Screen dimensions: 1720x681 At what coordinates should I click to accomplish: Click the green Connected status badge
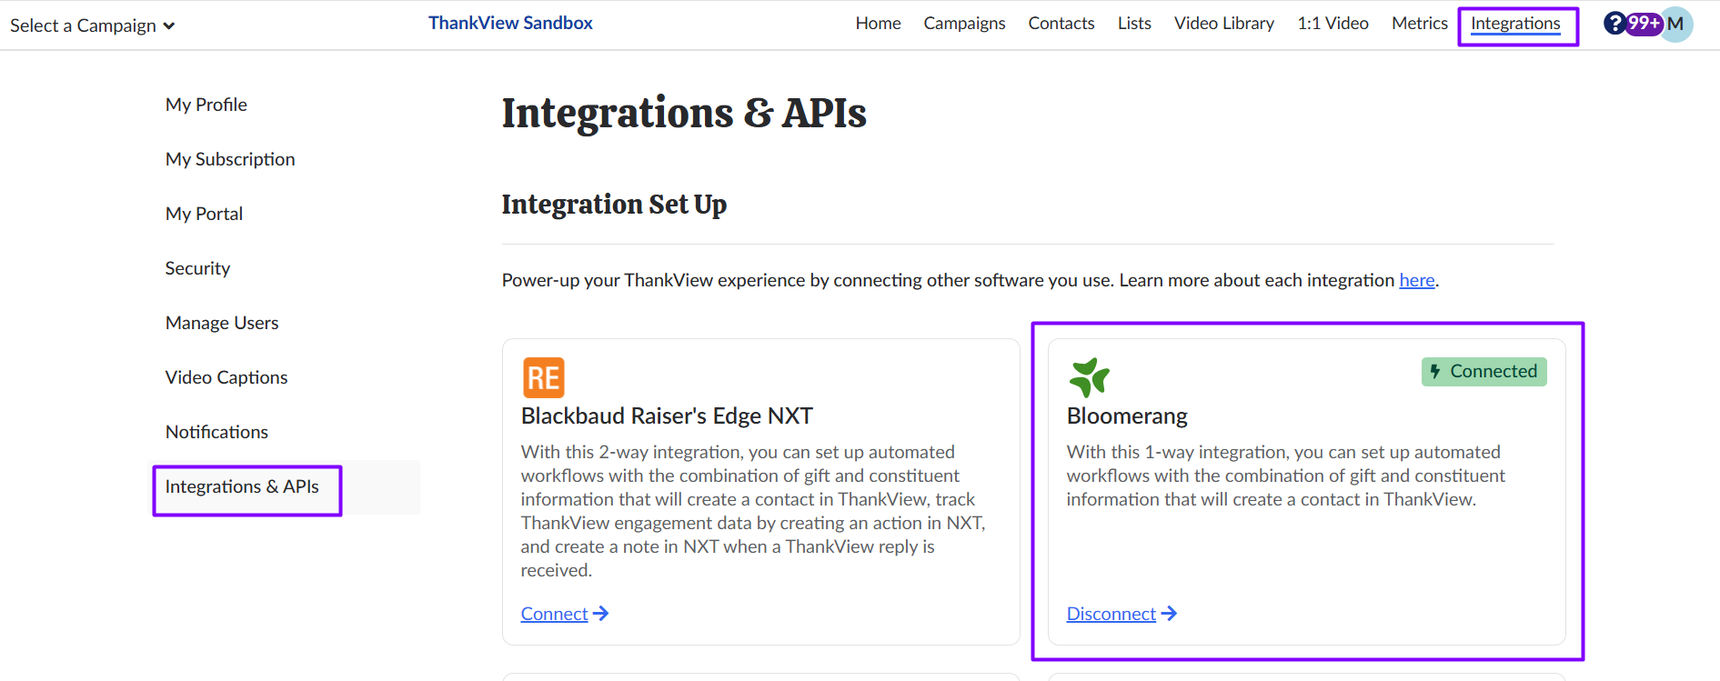click(1484, 372)
